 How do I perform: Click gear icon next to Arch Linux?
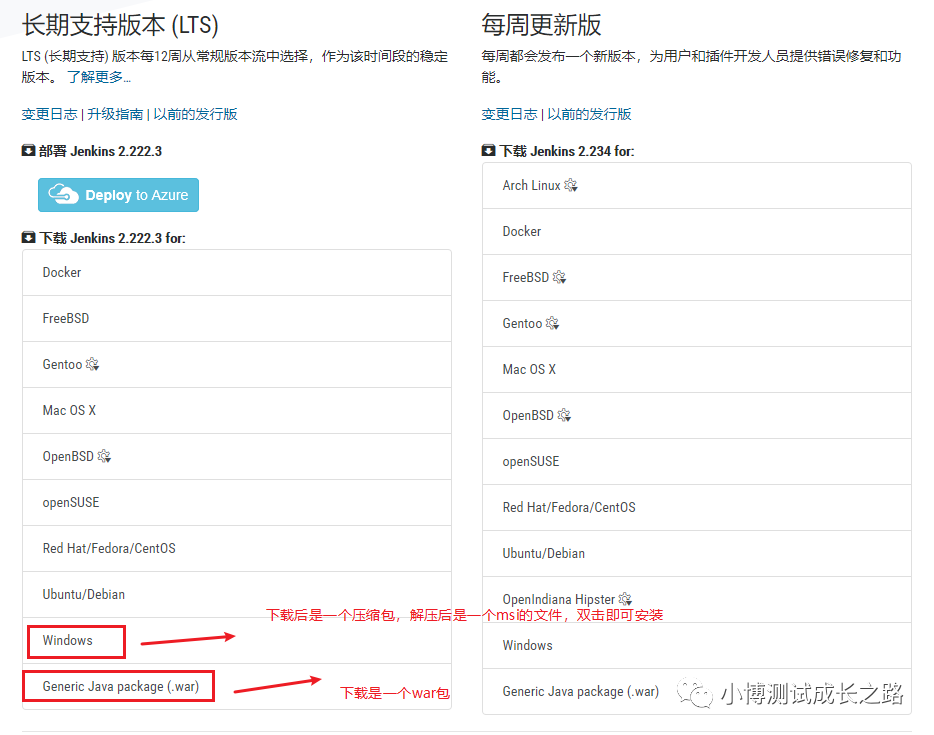[x=571, y=185]
